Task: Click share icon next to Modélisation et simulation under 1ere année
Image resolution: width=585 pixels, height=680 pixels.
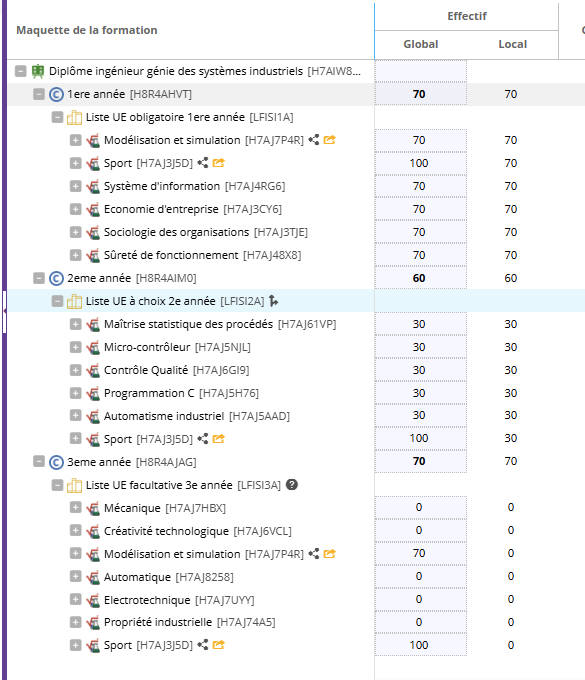Action: point(314,140)
